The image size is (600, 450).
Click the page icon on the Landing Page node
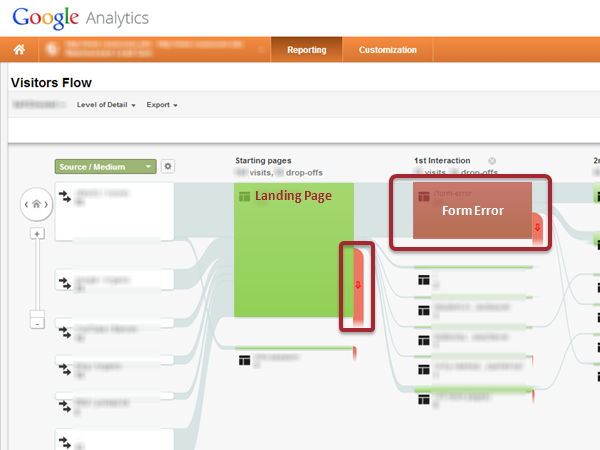tap(245, 197)
